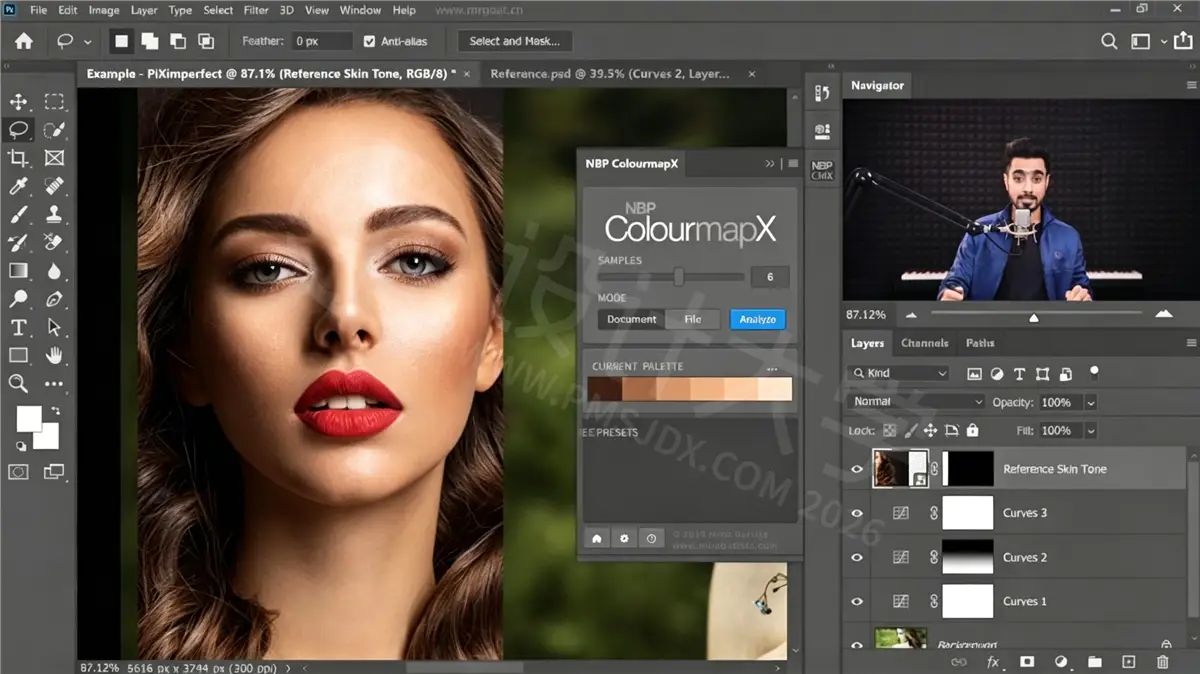This screenshot has width=1200, height=674.
Task: Select the Crop tool
Action: pos(18,158)
